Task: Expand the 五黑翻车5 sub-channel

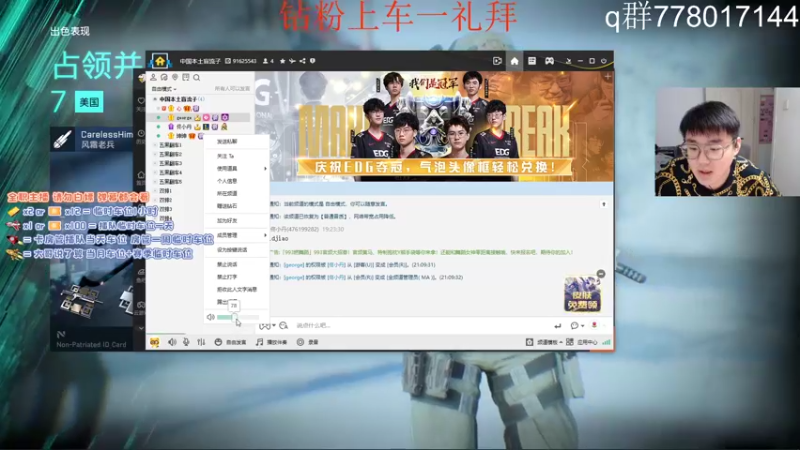Action: pos(156,182)
